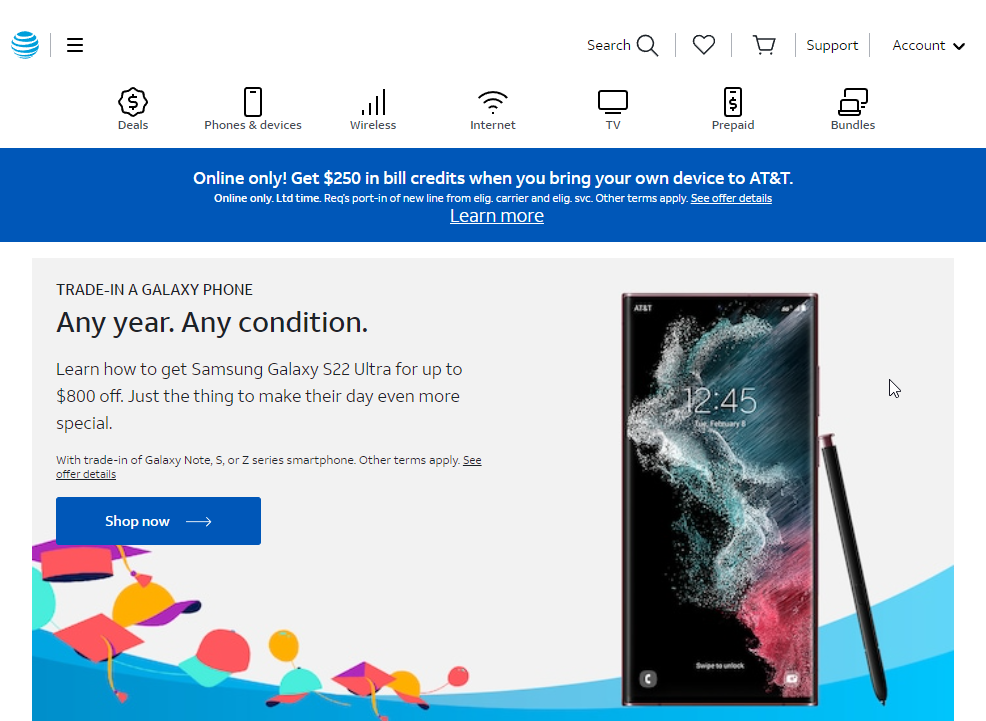Viewport: 986px width, 721px height.
Task: Select the Deals dollar badge icon
Action: click(133, 101)
